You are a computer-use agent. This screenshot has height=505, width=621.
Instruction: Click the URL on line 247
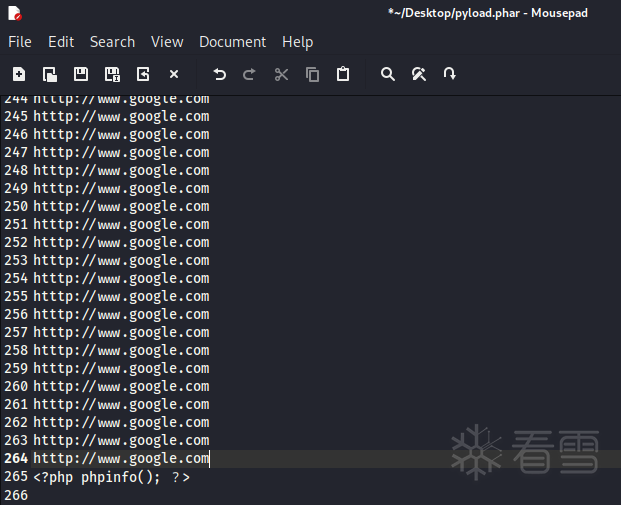click(x=121, y=152)
